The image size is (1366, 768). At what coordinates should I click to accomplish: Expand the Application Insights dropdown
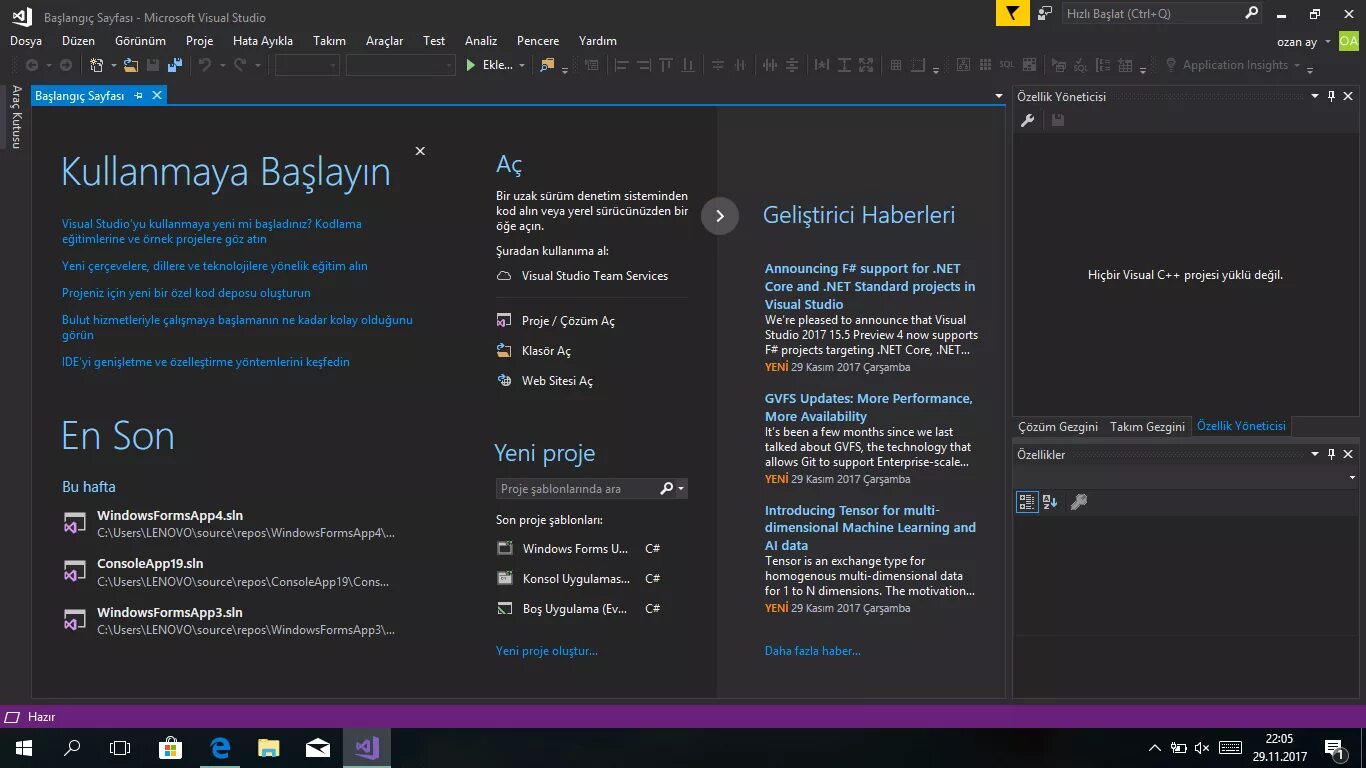[x=1297, y=65]
